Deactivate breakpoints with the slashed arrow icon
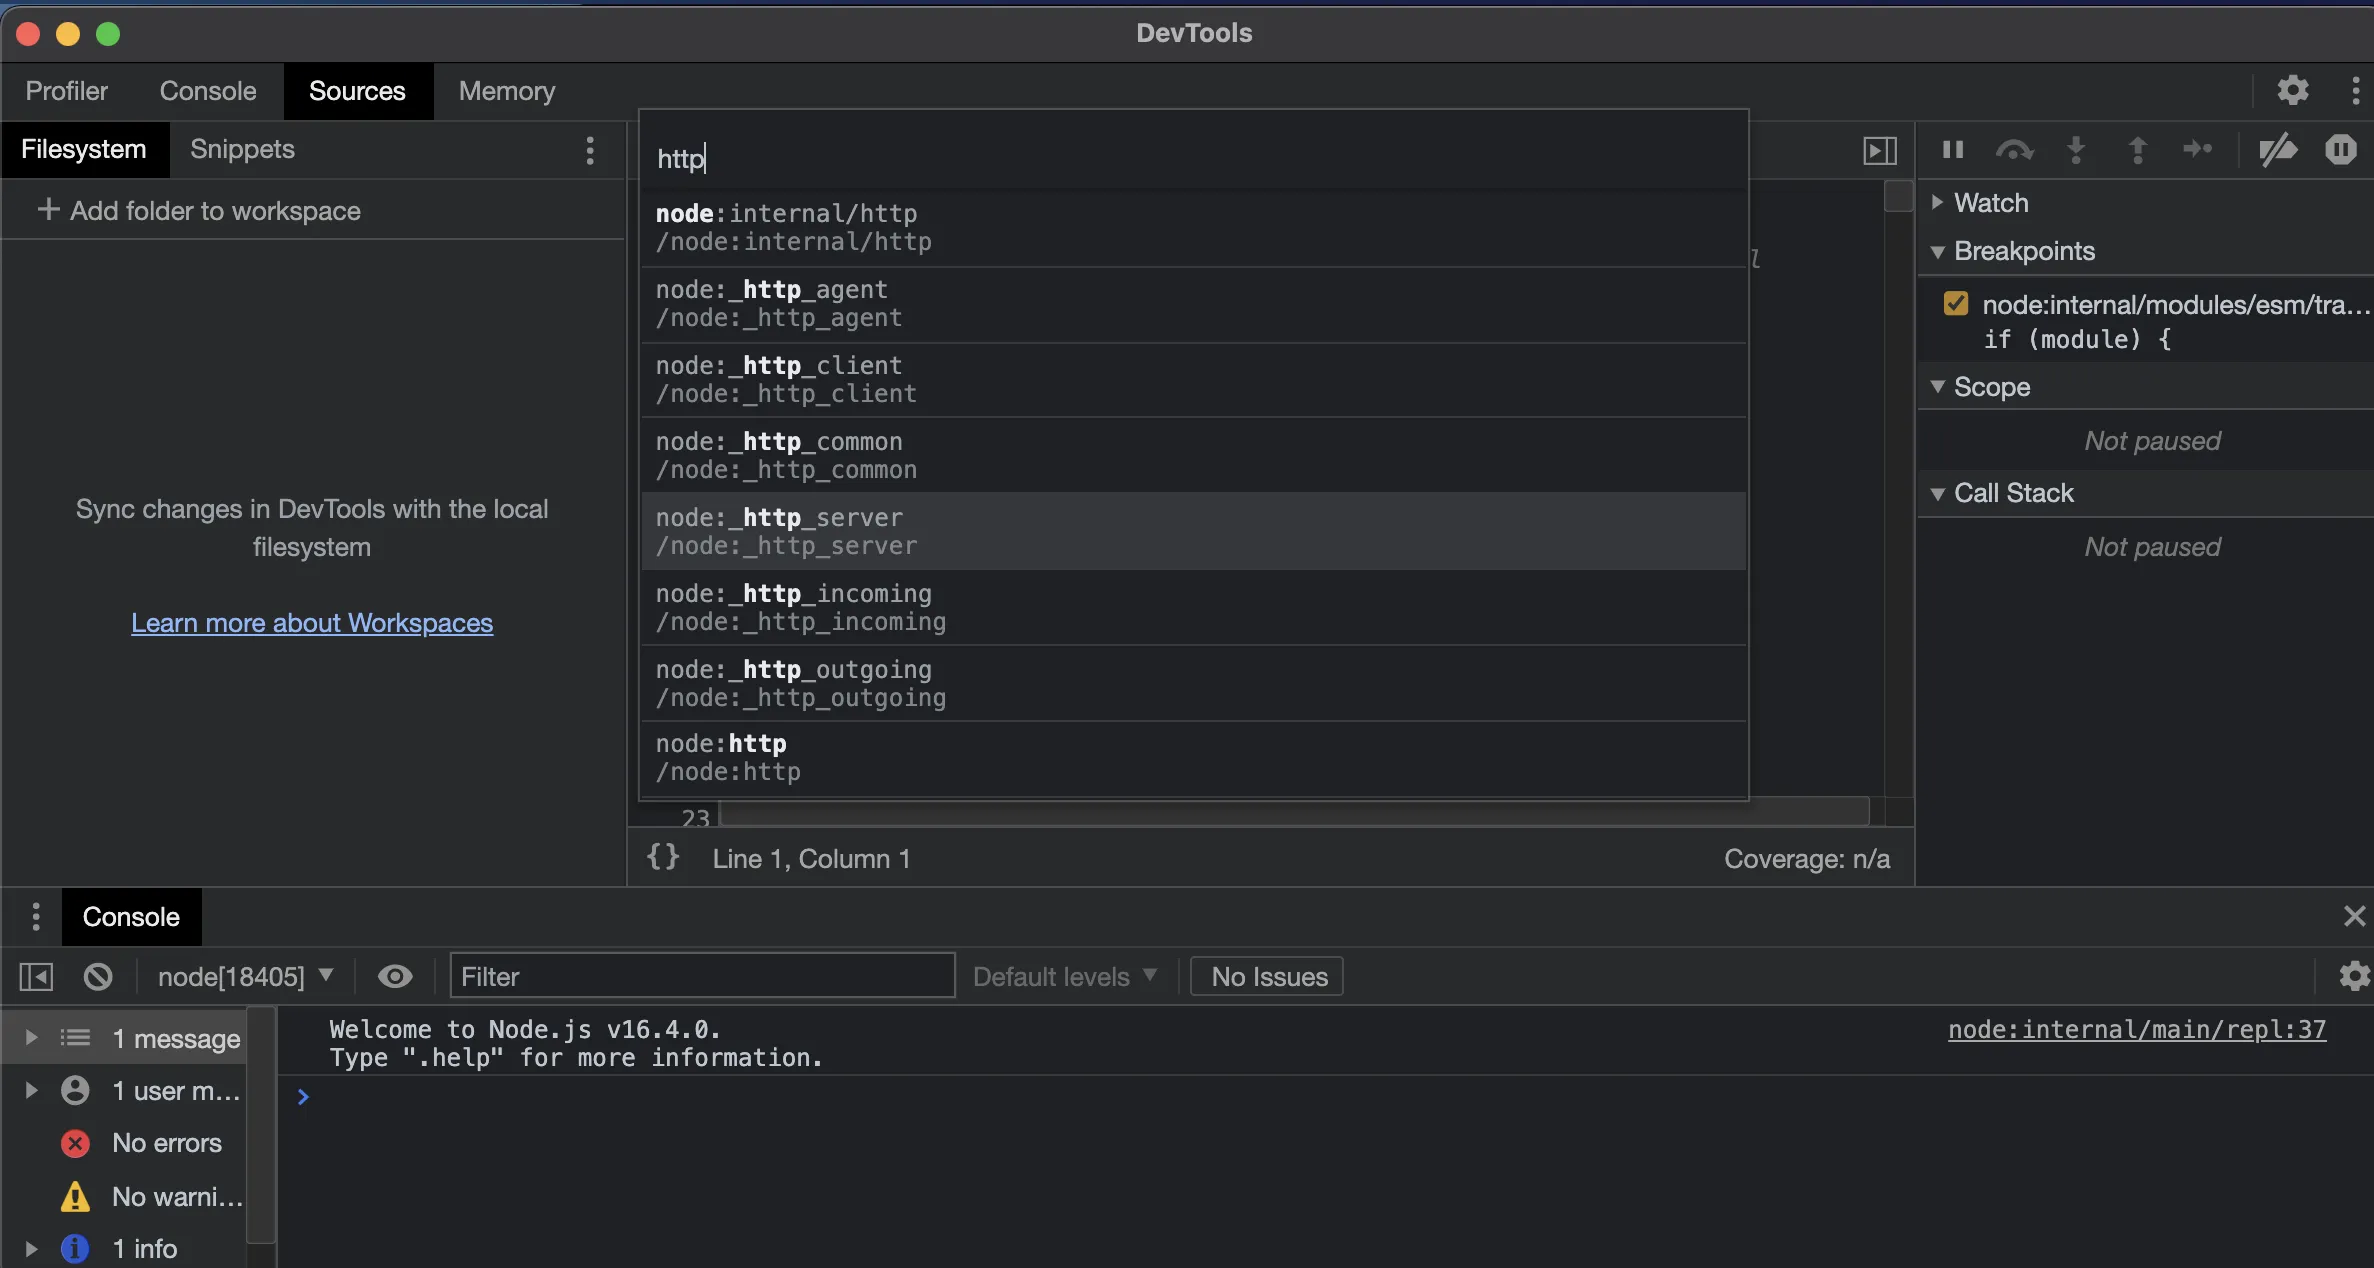Image resolution: width=2374 pixels, height=1268 pixels. click(2278, 150)
